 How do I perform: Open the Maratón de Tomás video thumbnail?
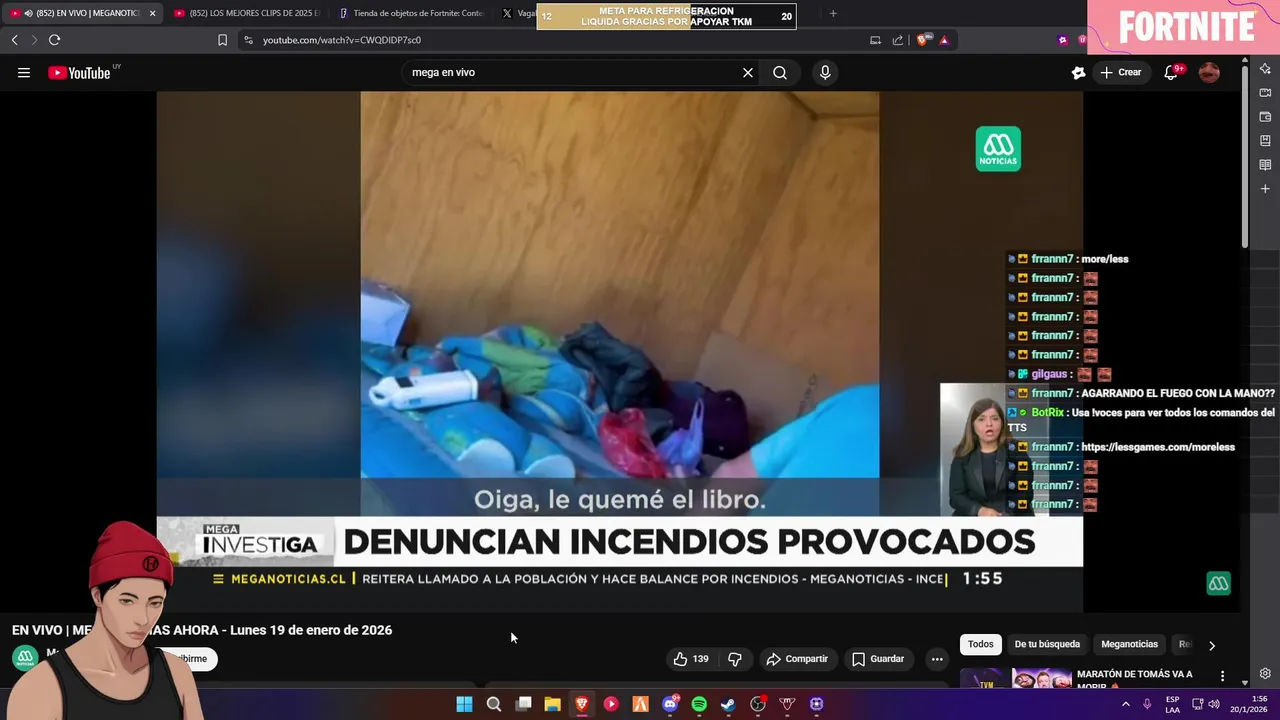click(1015, 678)
